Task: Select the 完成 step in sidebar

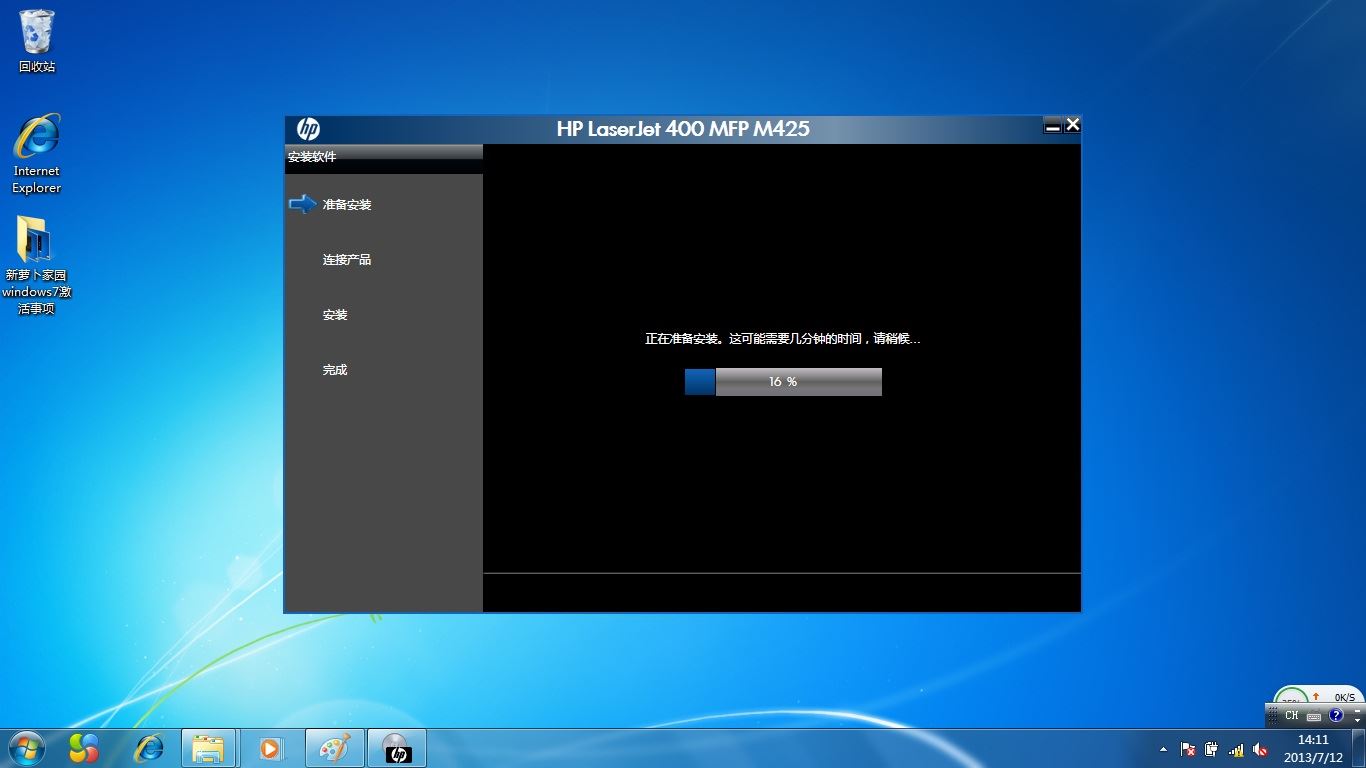Action: point(335,369)
